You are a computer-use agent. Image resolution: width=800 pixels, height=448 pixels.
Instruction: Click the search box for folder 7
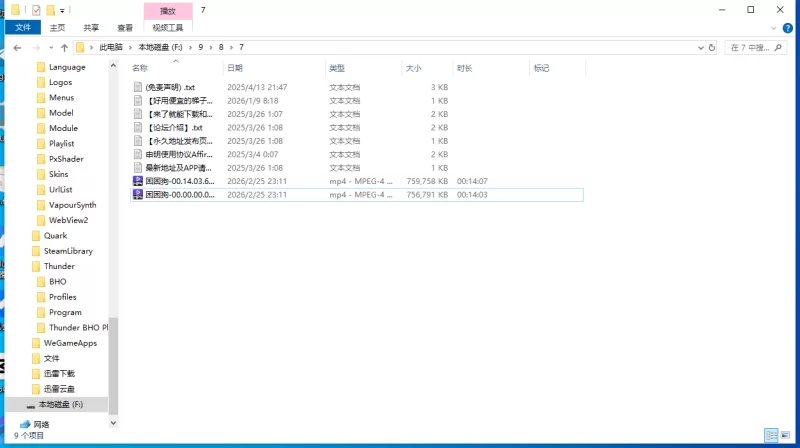[x=755, y=47]
